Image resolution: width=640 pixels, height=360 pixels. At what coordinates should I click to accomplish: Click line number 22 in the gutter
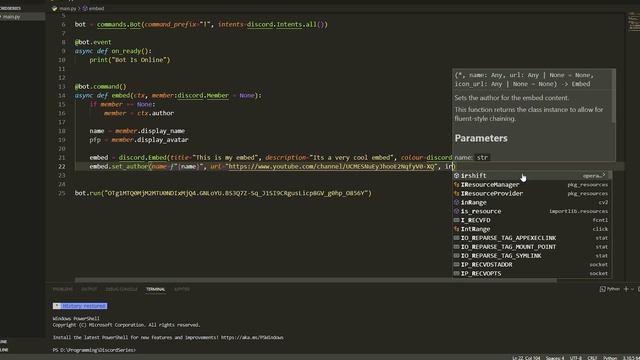click(62, 167)
